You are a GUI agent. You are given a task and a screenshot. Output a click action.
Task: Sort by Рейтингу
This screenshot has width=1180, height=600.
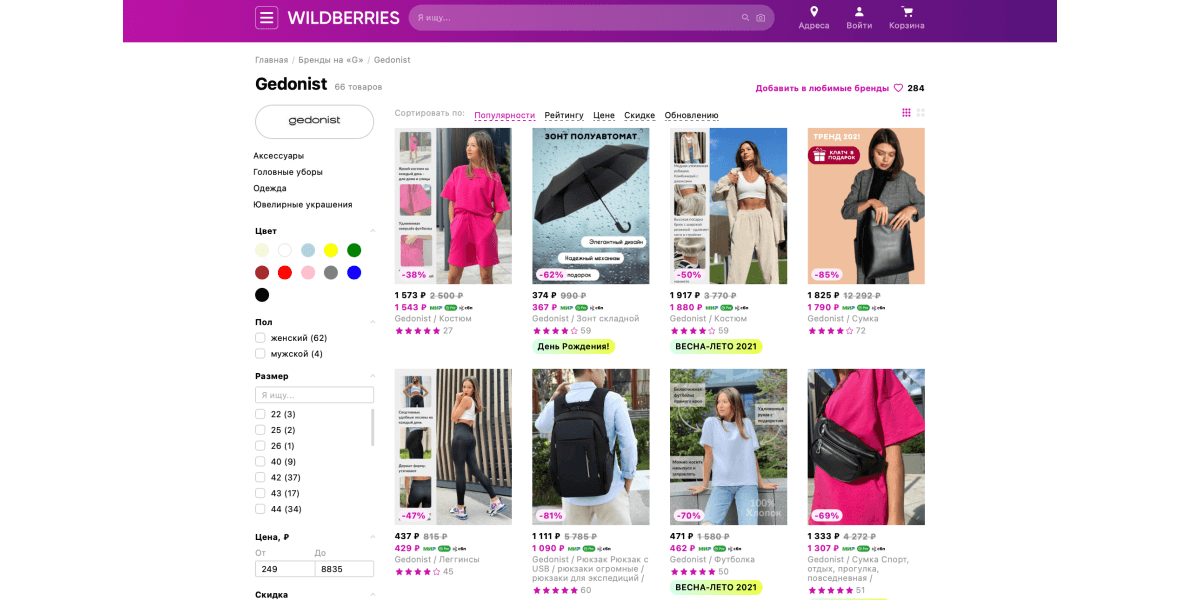564,115
